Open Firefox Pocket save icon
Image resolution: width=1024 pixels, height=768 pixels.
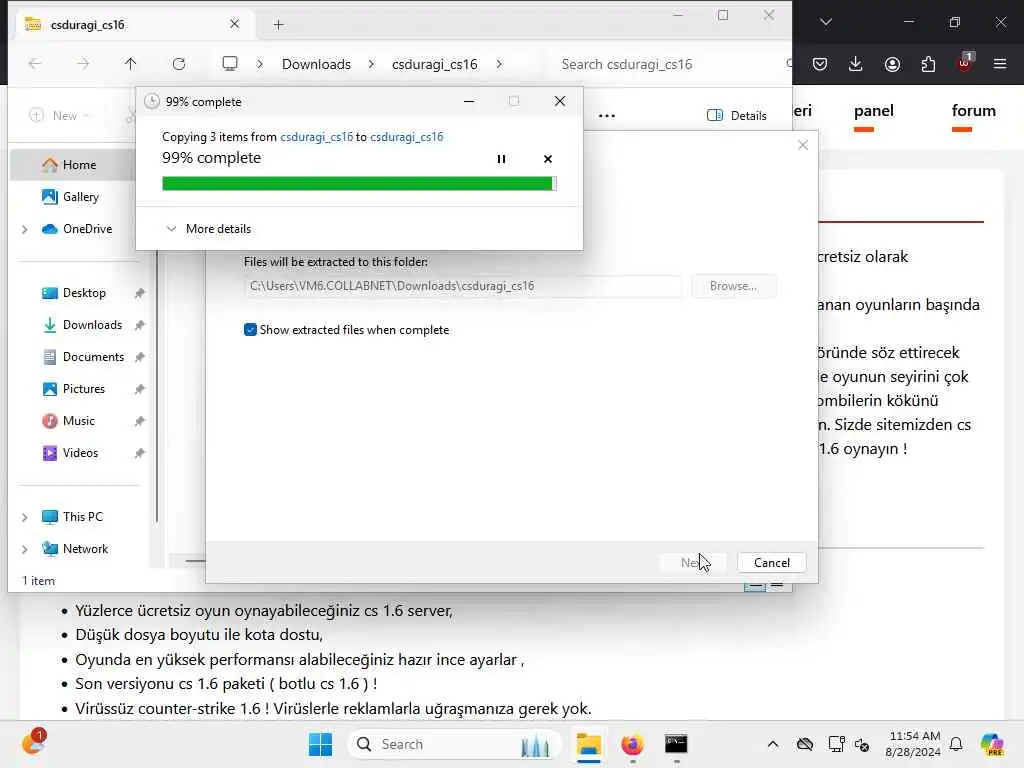820,64
